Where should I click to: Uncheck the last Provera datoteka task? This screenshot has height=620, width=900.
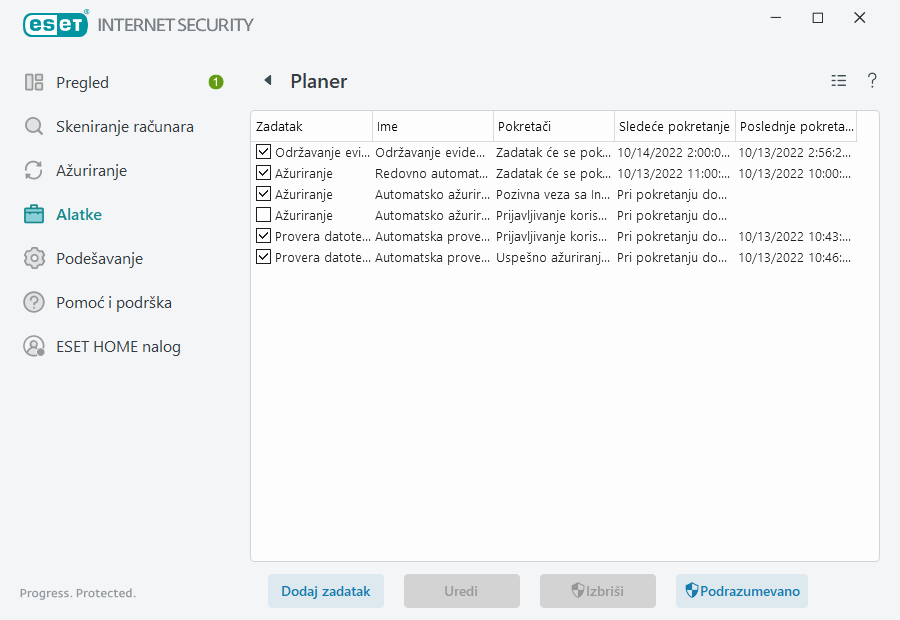pyautogui.click(x=262, y=257)
